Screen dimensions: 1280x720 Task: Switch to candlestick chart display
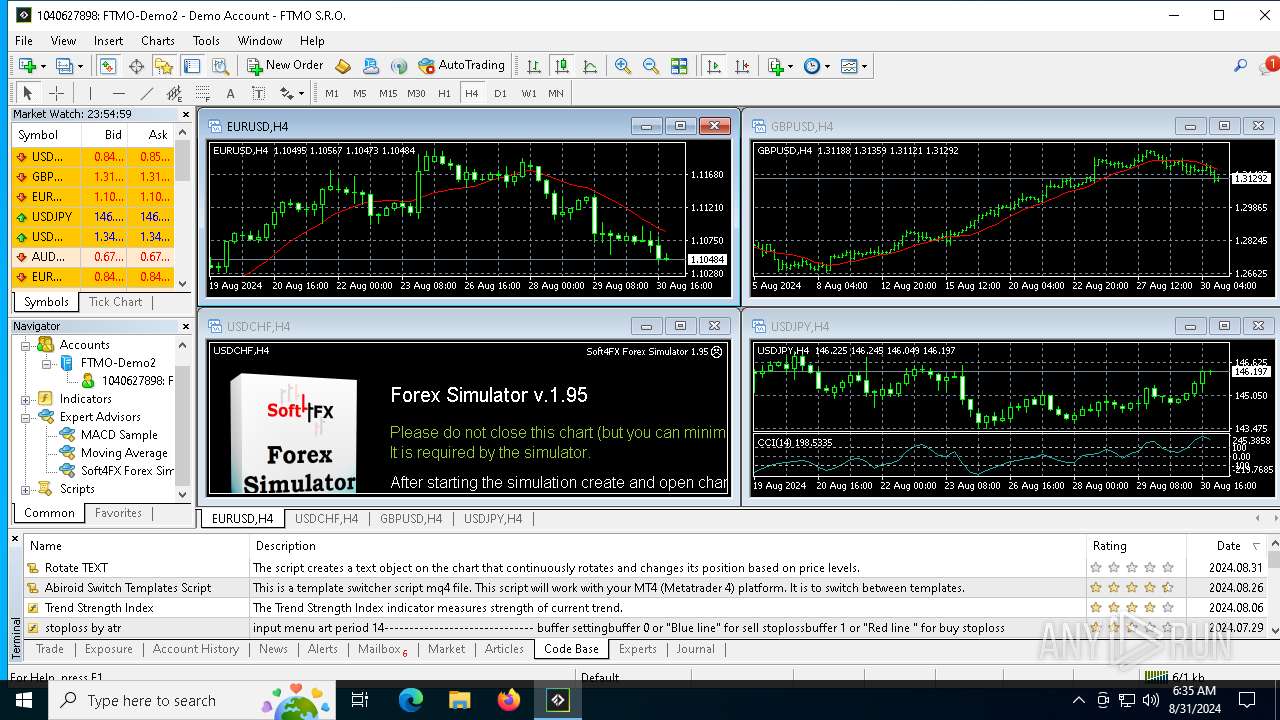(x=562, y=66)
